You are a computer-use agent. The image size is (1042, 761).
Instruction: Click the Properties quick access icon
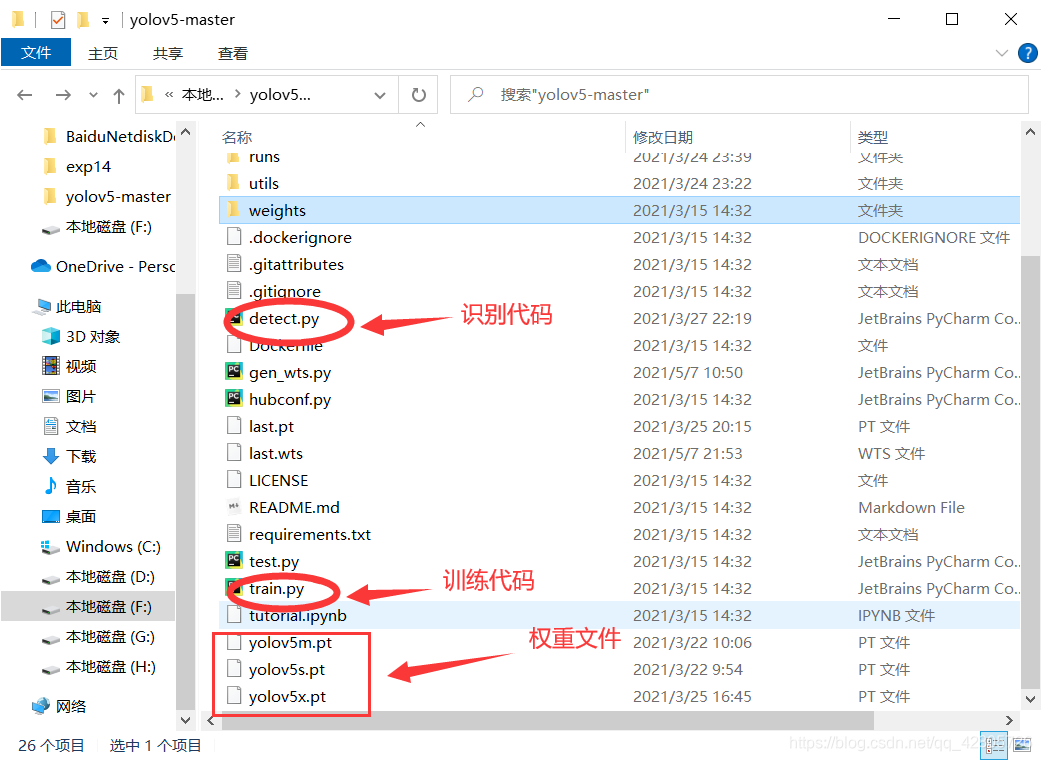(x=58, y=20)
